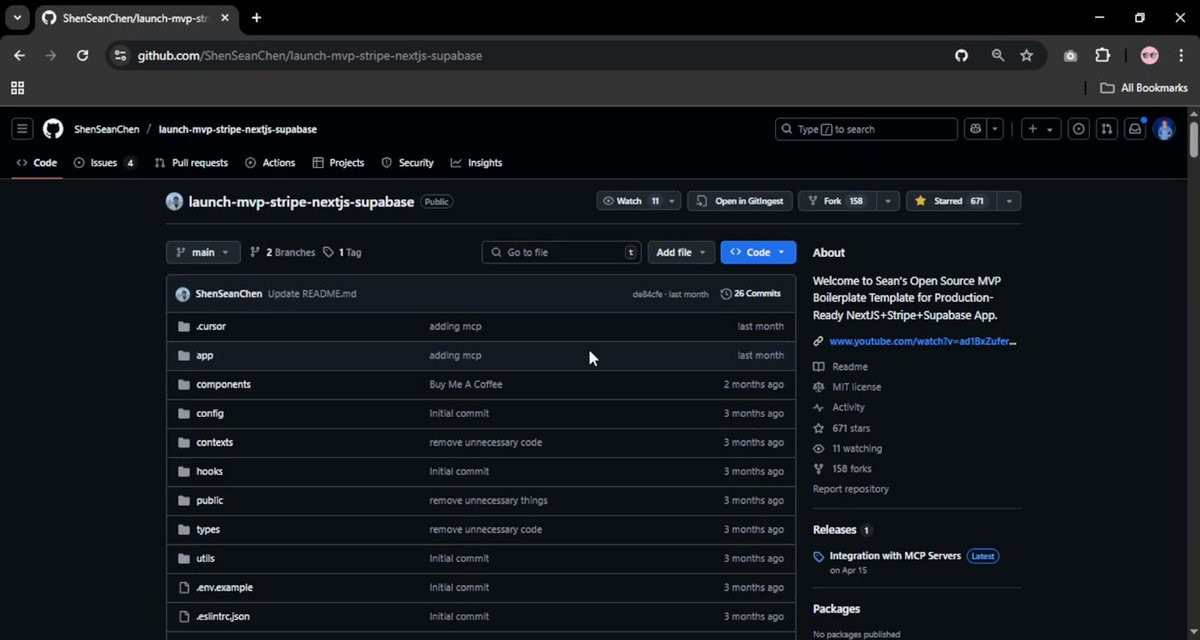The width and height of the screenshot is (1200, 640).
Task: Click the GitHub icon in address bar
Action: pyautogui.click(x=962, y=56)
